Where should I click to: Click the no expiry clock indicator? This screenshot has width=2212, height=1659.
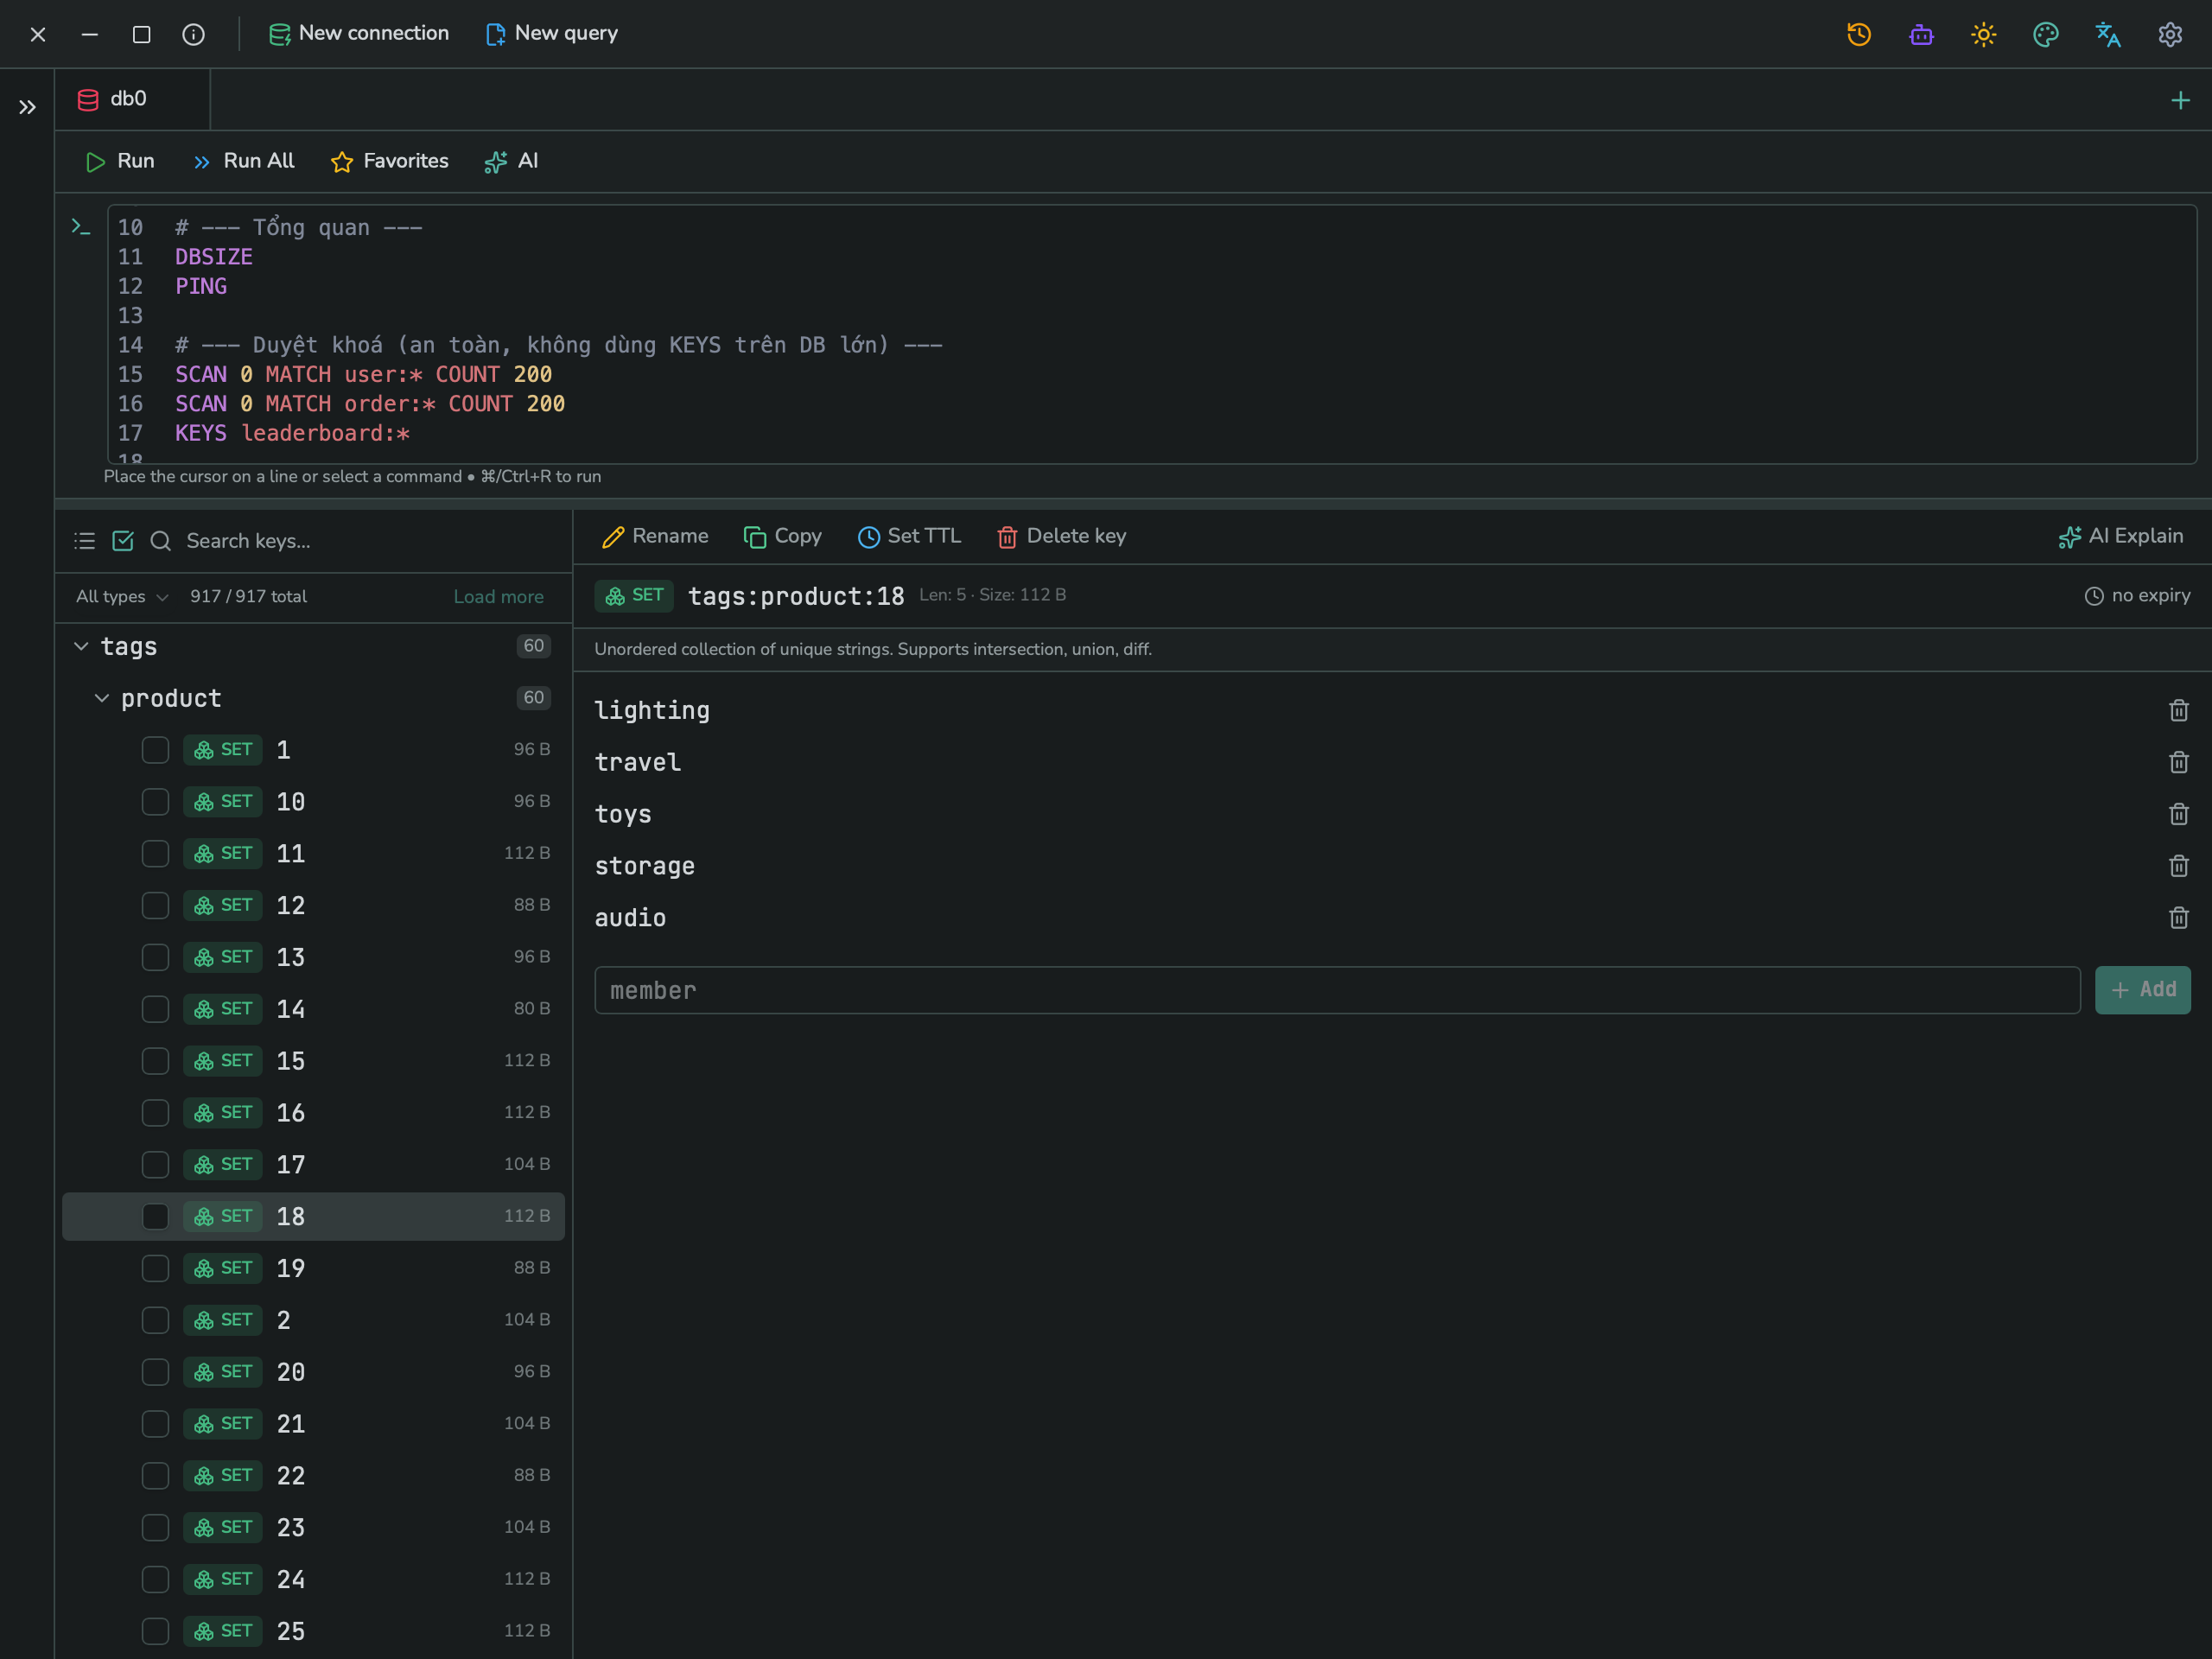click(2137, 596)
